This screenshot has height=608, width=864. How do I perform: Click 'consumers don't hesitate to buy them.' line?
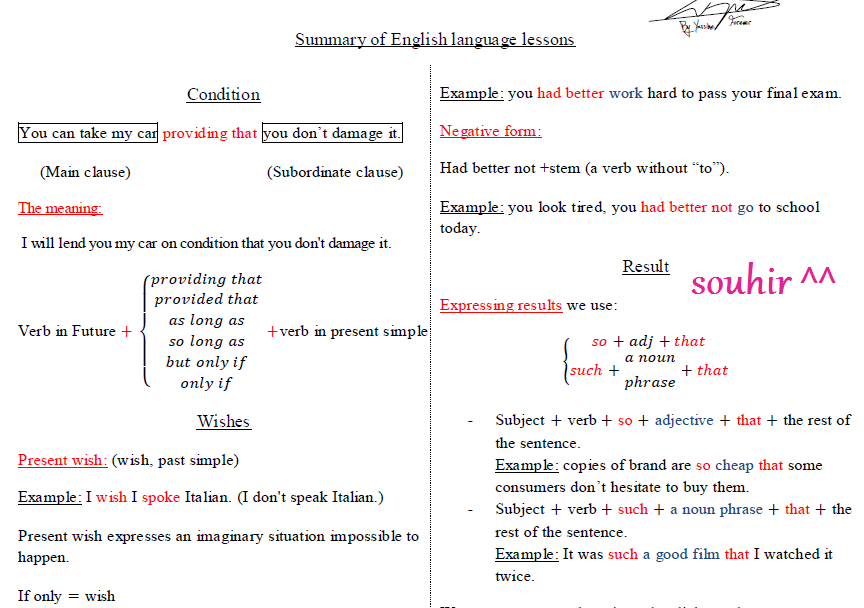click(x=622, y=487)
